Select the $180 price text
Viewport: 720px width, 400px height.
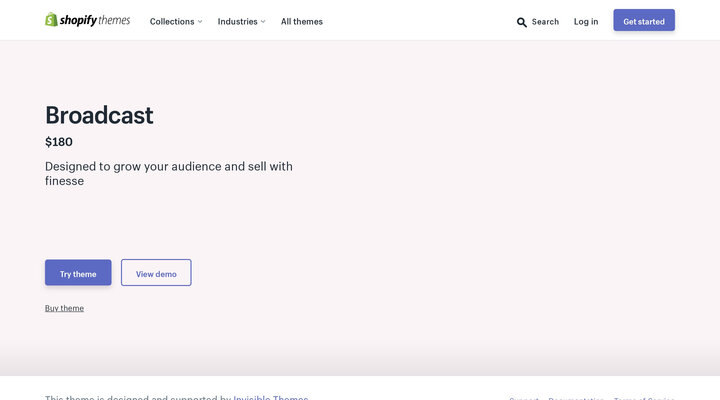(x=59, y=142)
